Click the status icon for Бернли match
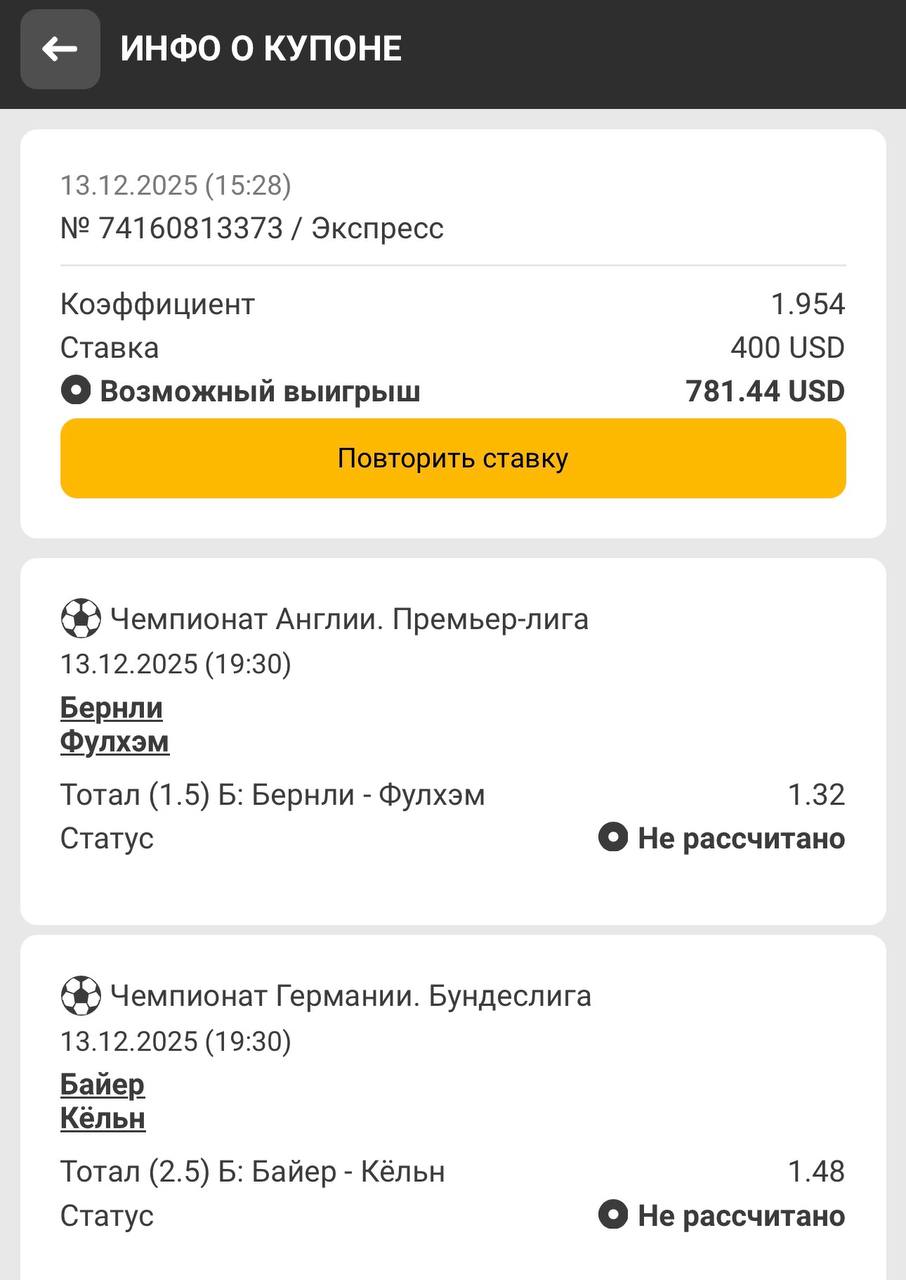Screen dimensions: 906x1280 [x=613, y=838]
